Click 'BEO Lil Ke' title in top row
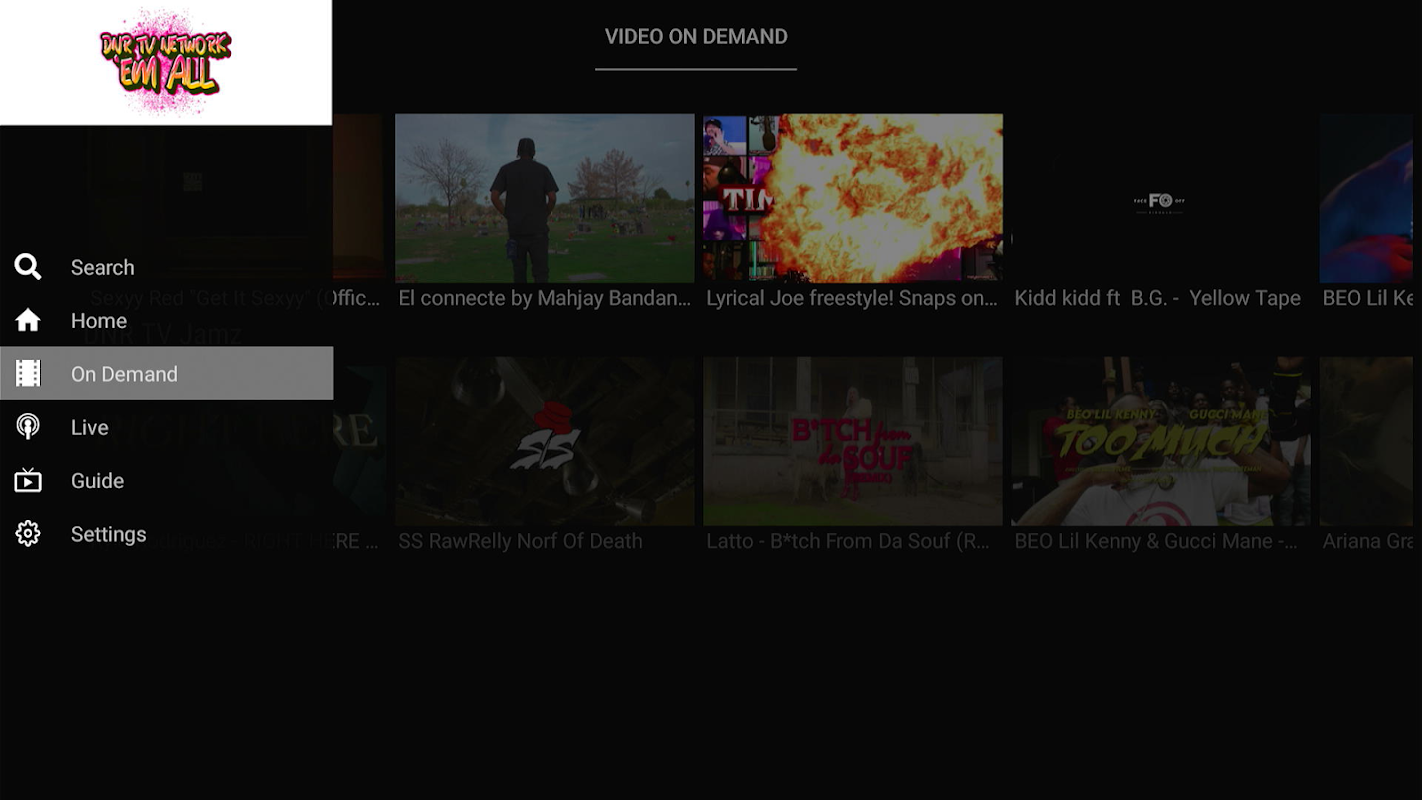 (x=1368, y=298)
